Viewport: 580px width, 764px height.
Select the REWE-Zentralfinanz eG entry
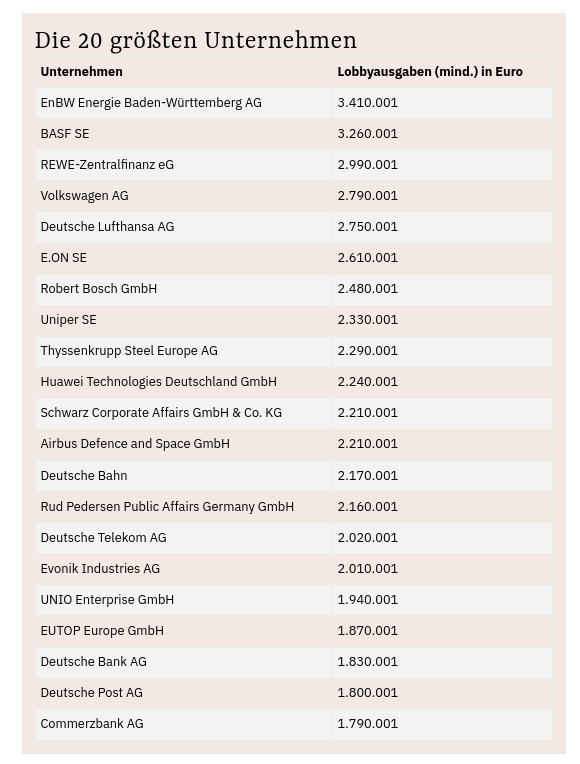click(x=107, y=165)
